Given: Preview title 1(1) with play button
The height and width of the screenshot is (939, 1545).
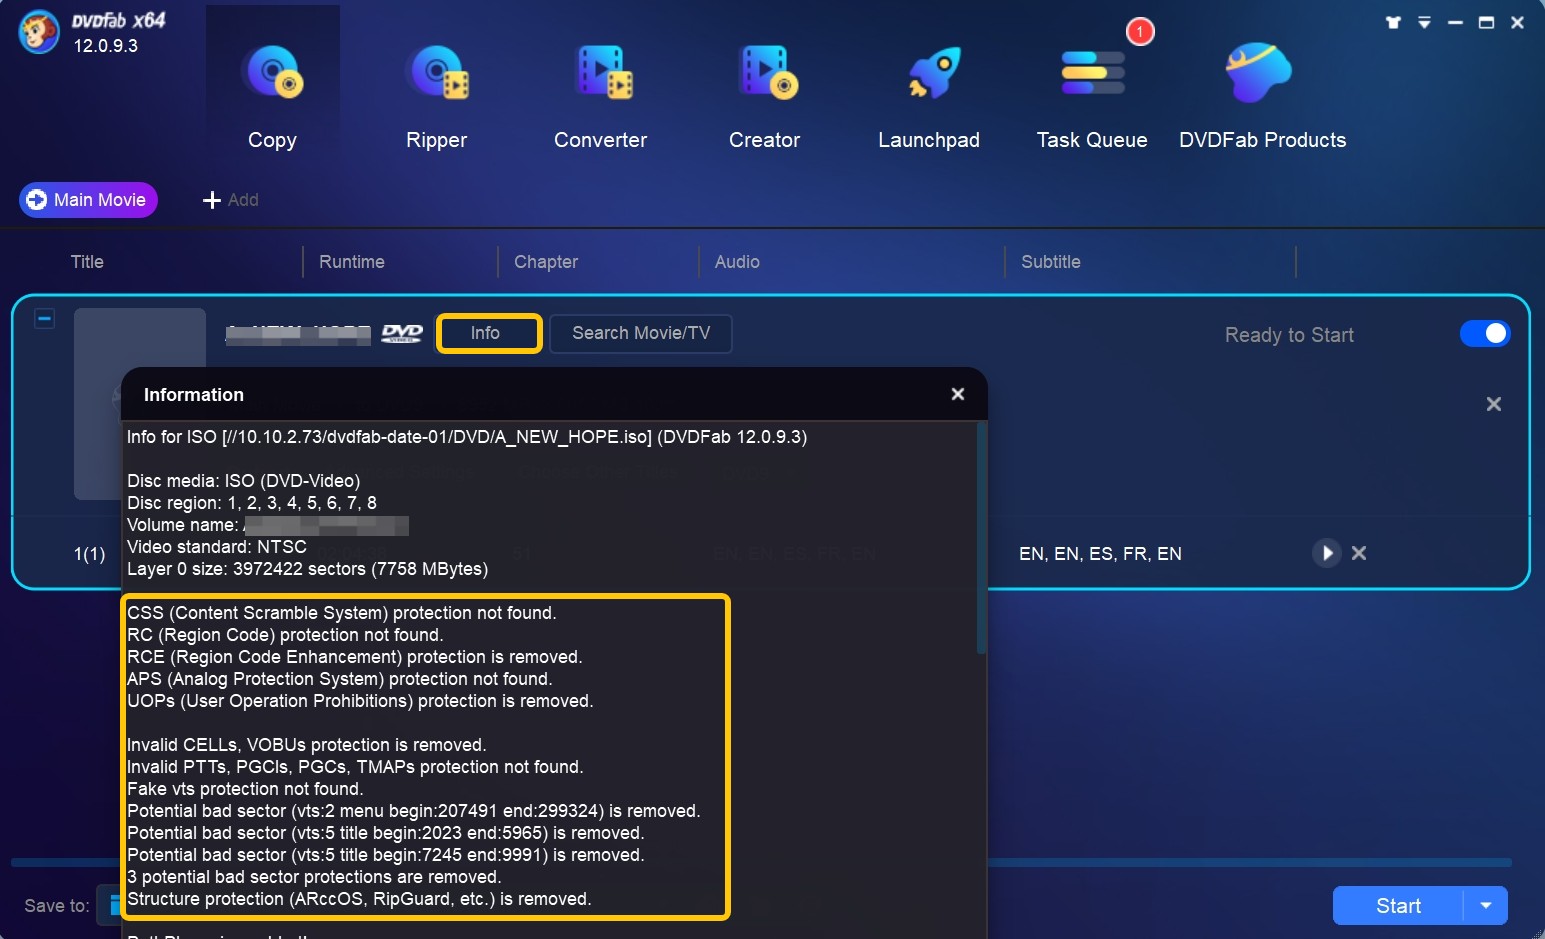Looking at the screenshot, I should coord(1326,552).
